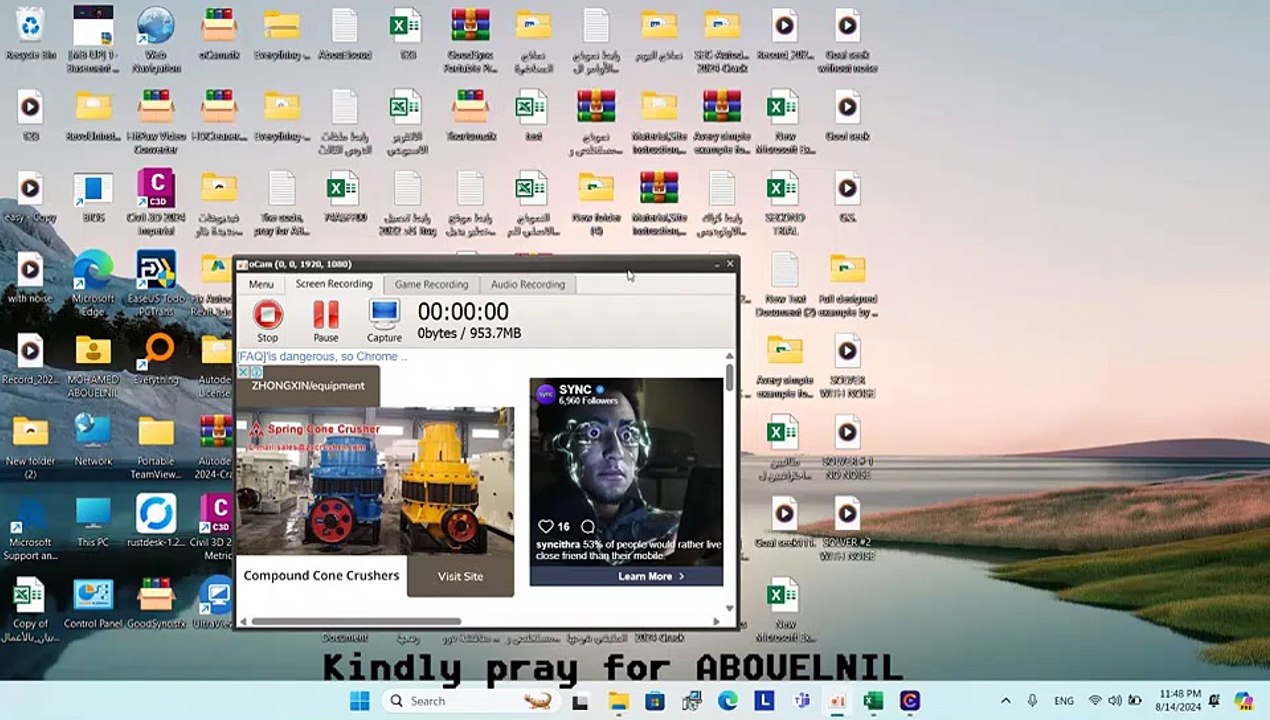Viewport: 1270px width, 720px height.
Task: Open the Windows Start menu
Action: pos(360,701)
